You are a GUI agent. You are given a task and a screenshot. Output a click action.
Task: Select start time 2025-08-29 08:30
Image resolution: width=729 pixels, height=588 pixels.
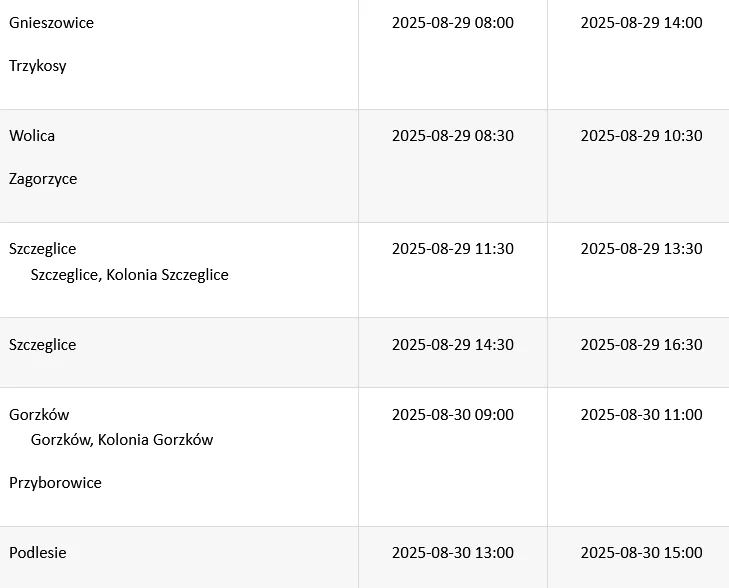(x=453, y=136)
